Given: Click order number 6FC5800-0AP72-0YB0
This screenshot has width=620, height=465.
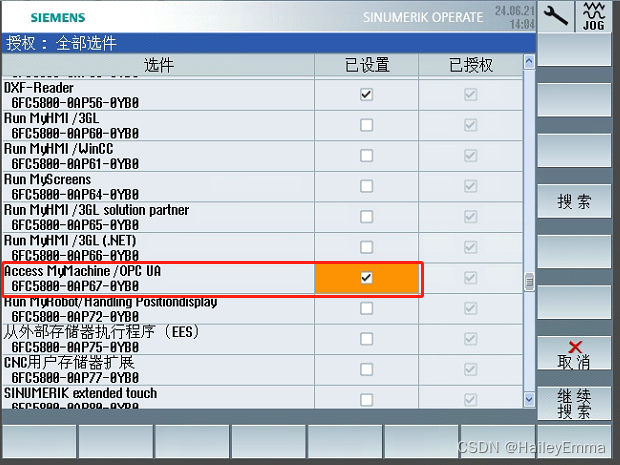Looking at the screenshot, I should click(x=75, y=317).
